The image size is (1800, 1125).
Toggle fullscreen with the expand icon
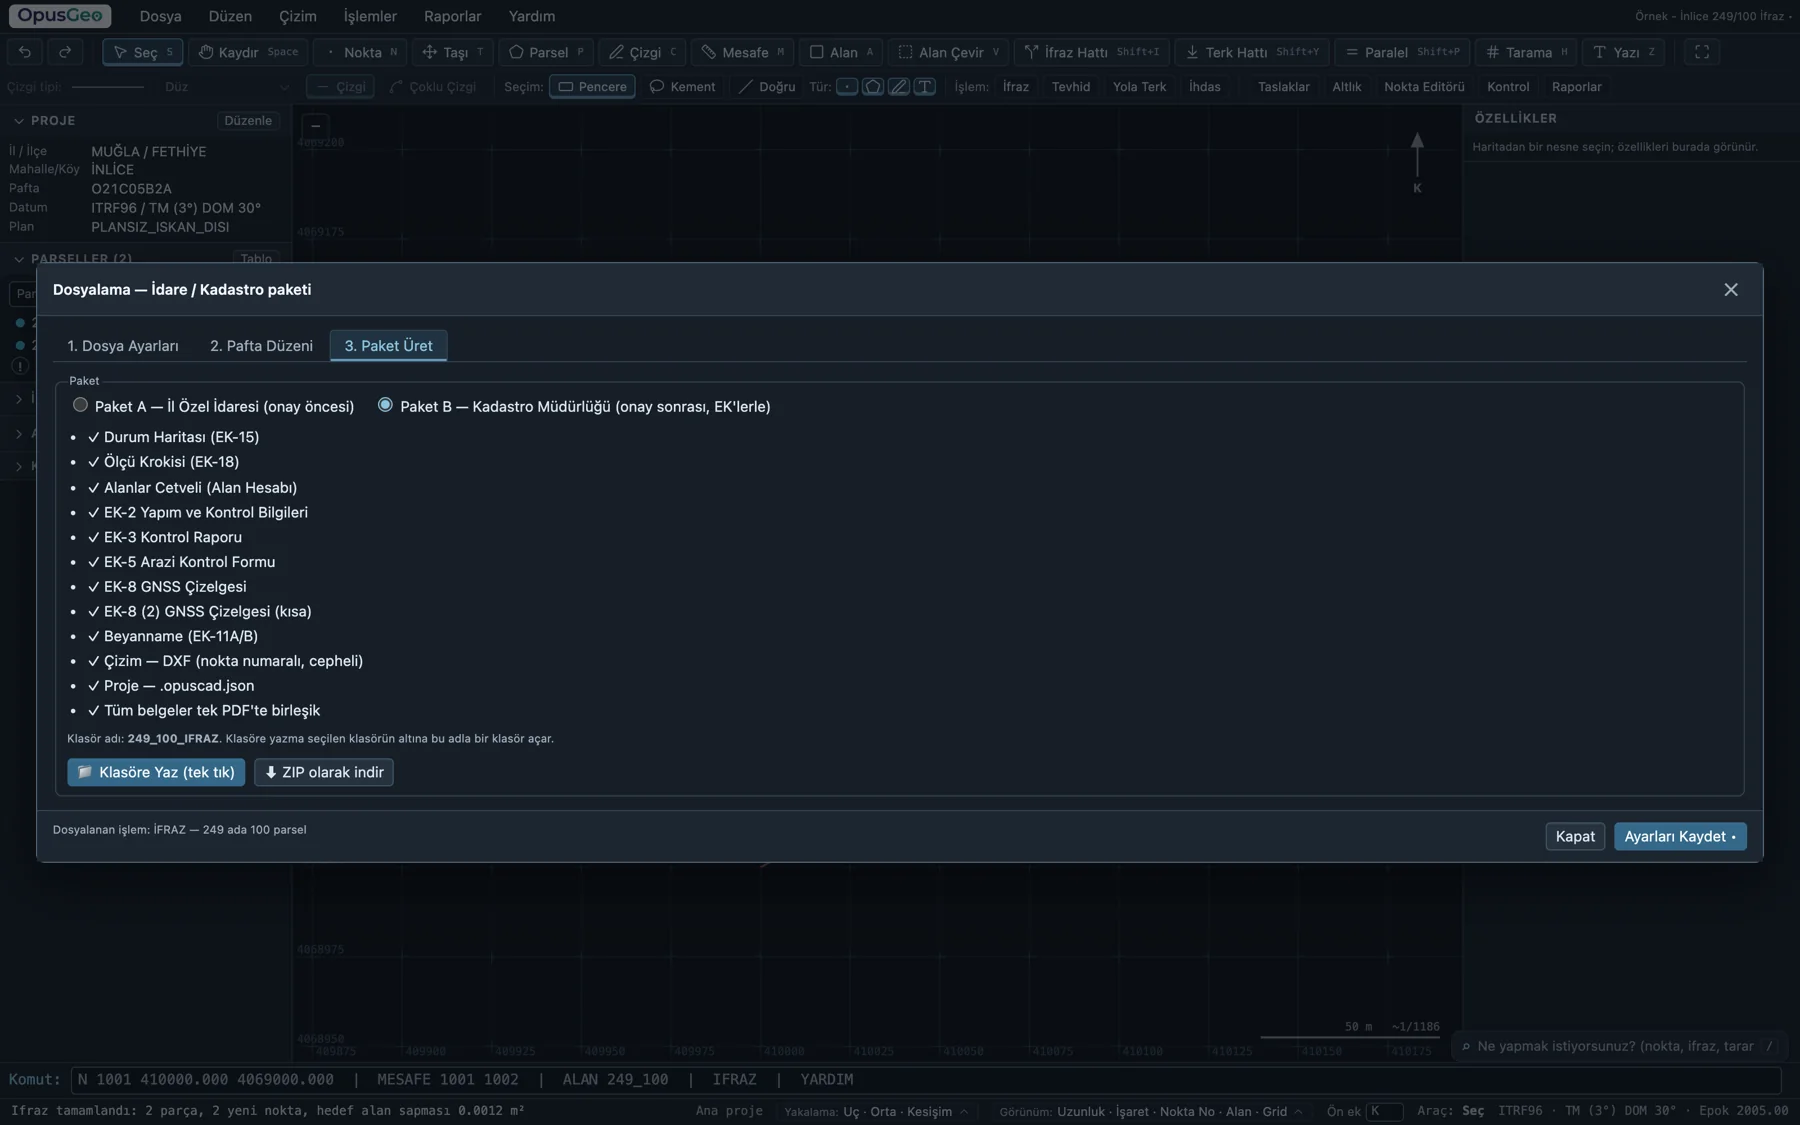click(x=1702, y=52)
